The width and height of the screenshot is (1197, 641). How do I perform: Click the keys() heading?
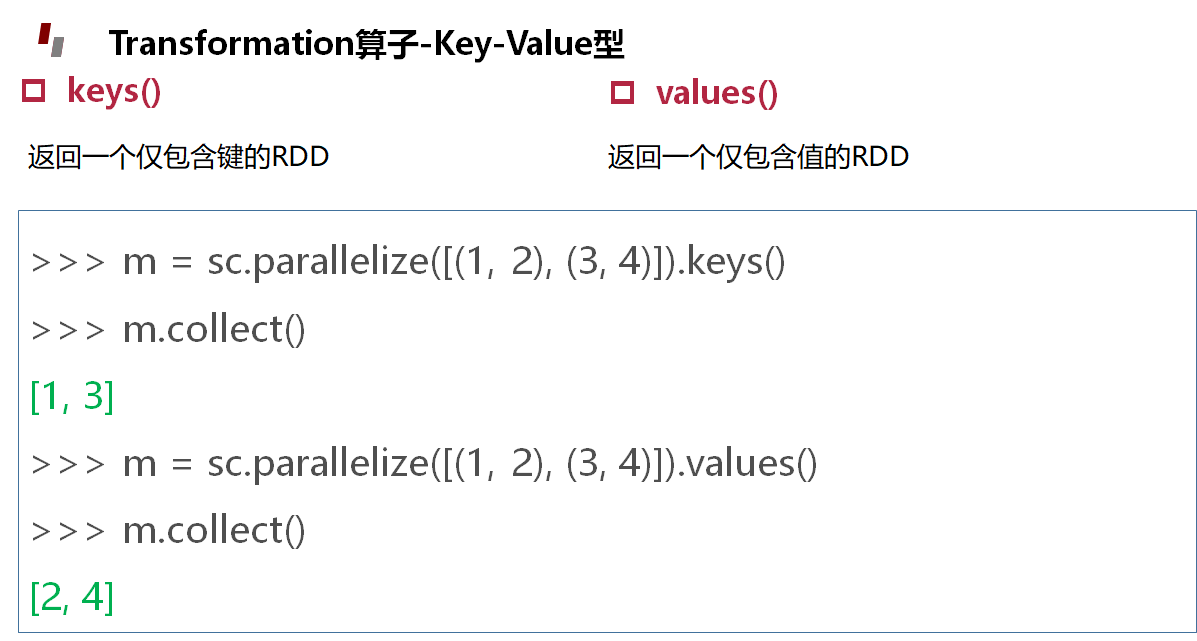[x=114, y=92]
